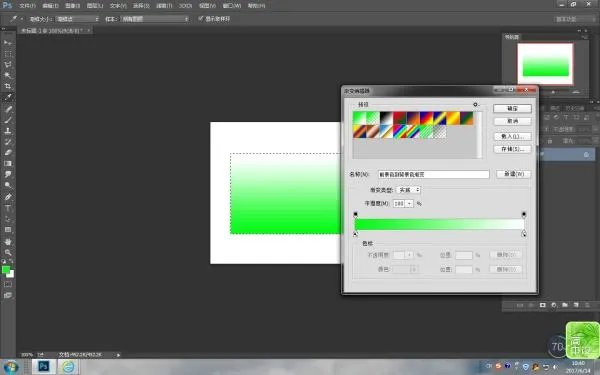Select the Hand tool
Screen dimensions: 600x375
(x=8, y=242)
